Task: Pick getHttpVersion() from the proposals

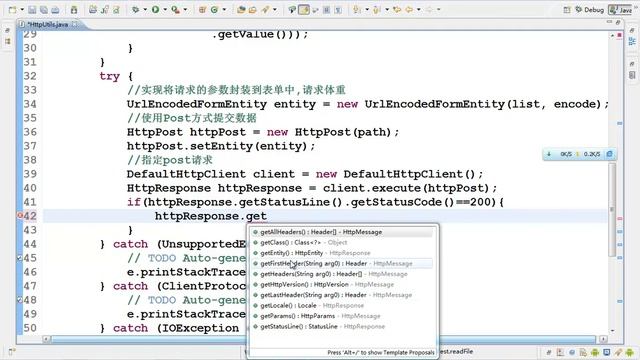Action: 342,284
